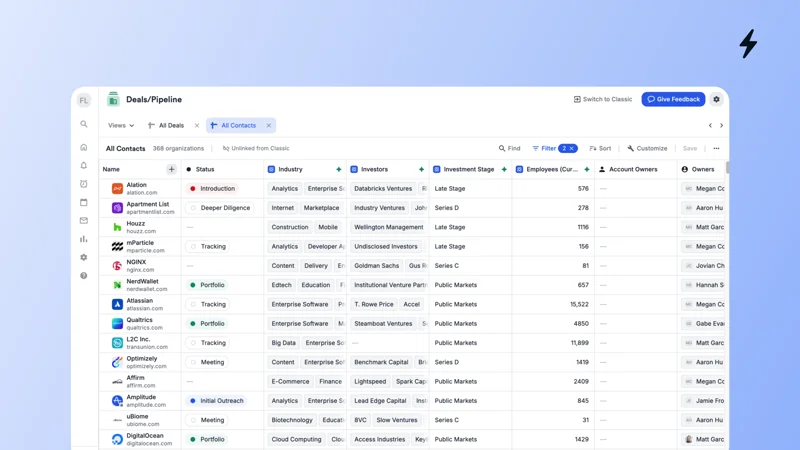Click Unlinked from Classic label
Screen dimensions: 800x450
tap(256, 148)
